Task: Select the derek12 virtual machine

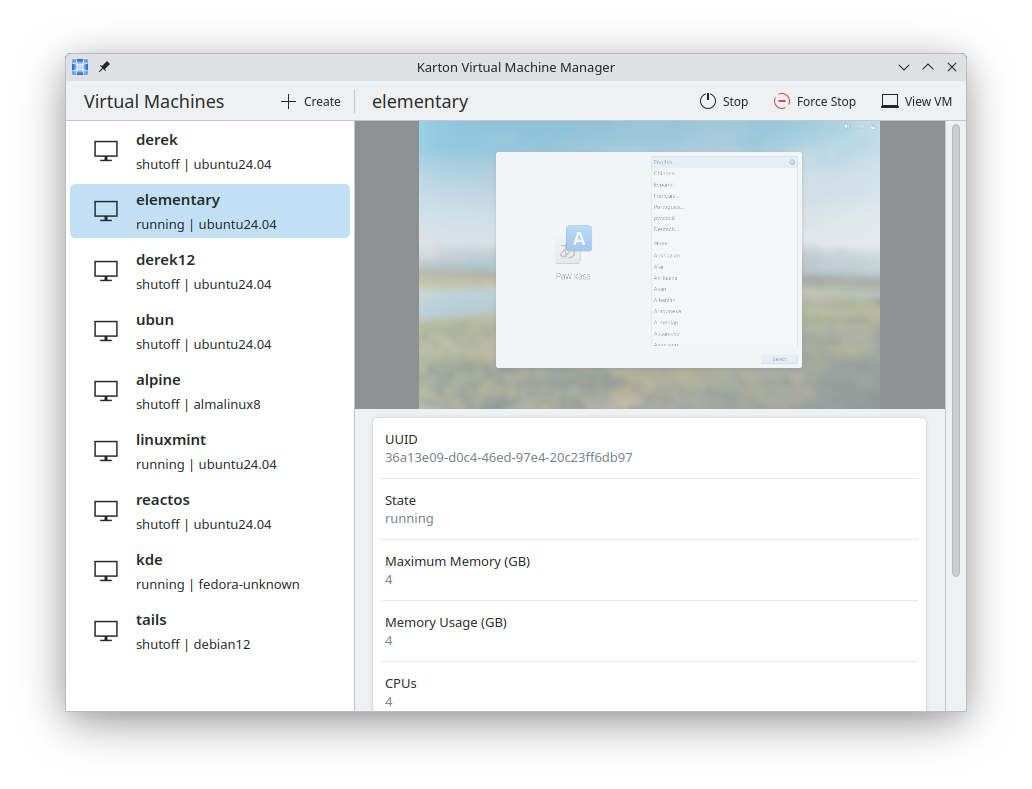Action: [x=210, y=271]
